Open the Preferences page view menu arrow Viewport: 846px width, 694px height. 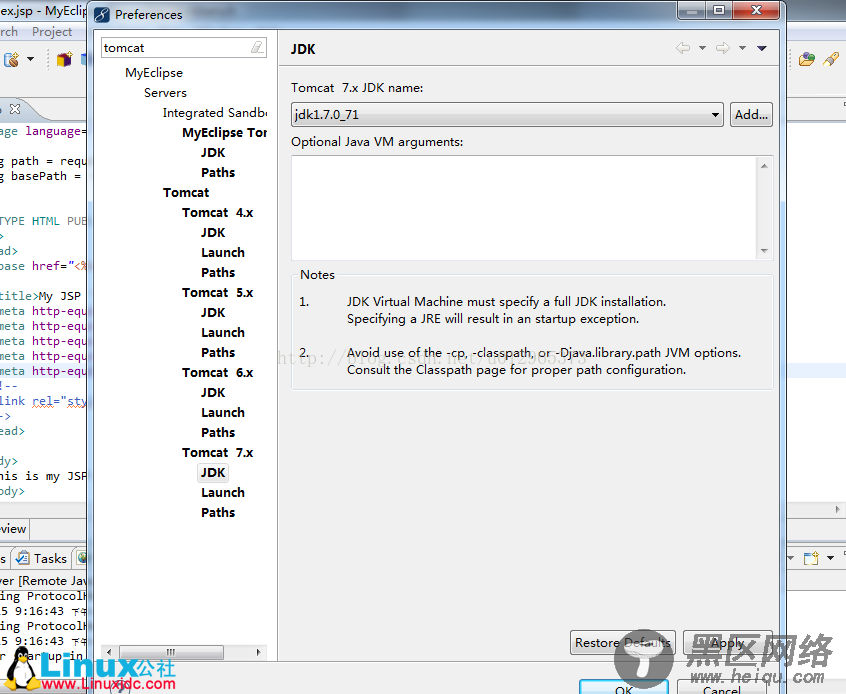pyautogui.click(x=762, y=48)
